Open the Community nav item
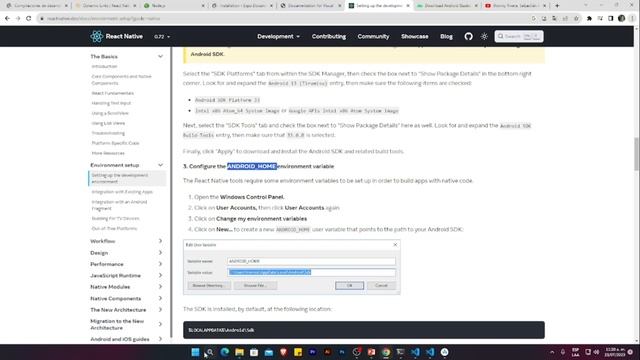640x360 pixels. [x=373, y=36]
